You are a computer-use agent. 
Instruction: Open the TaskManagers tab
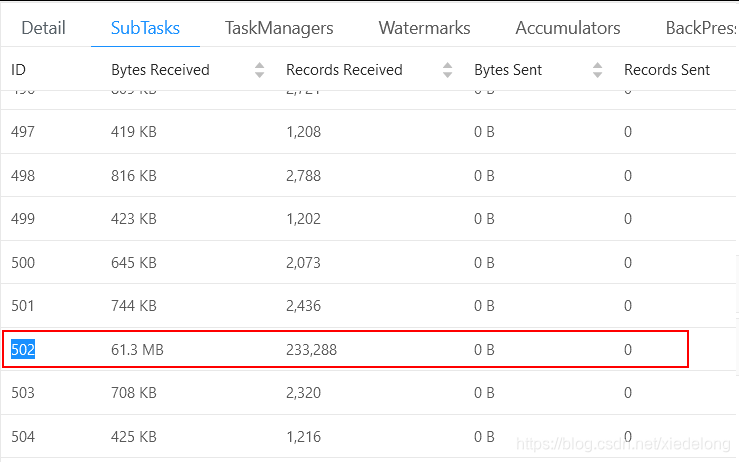click(279, 28)
